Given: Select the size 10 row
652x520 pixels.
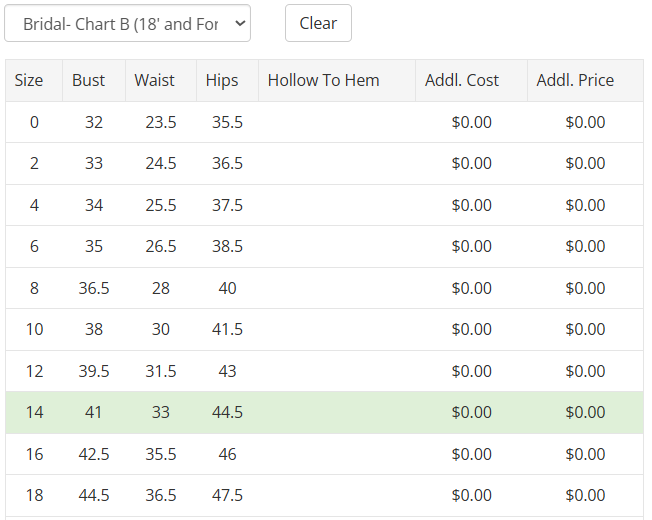Looking at the screenshot, I should [x=35, y=329].
